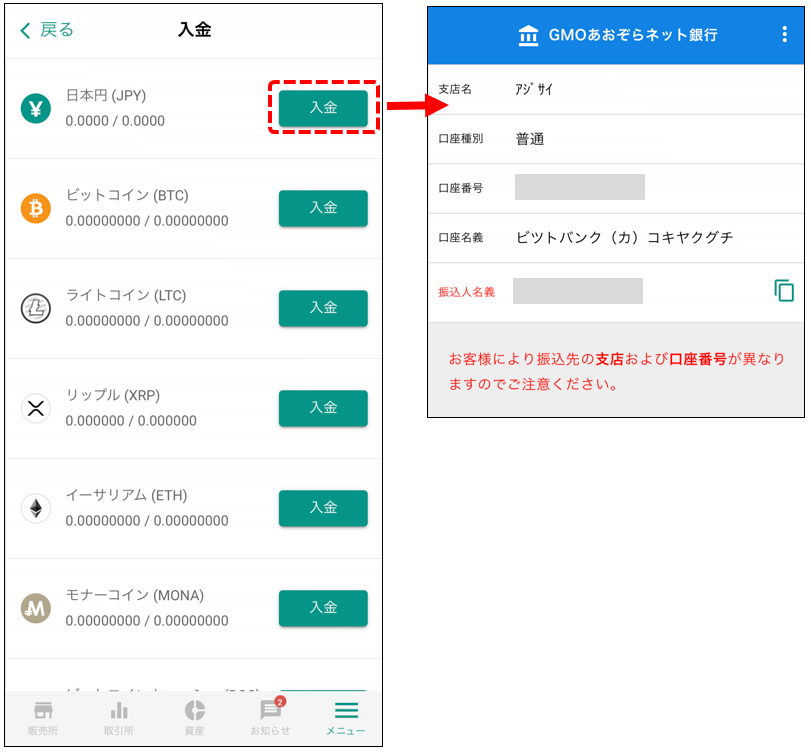
Task: Select the Ripple XRP icon
Action: (36, 408)
